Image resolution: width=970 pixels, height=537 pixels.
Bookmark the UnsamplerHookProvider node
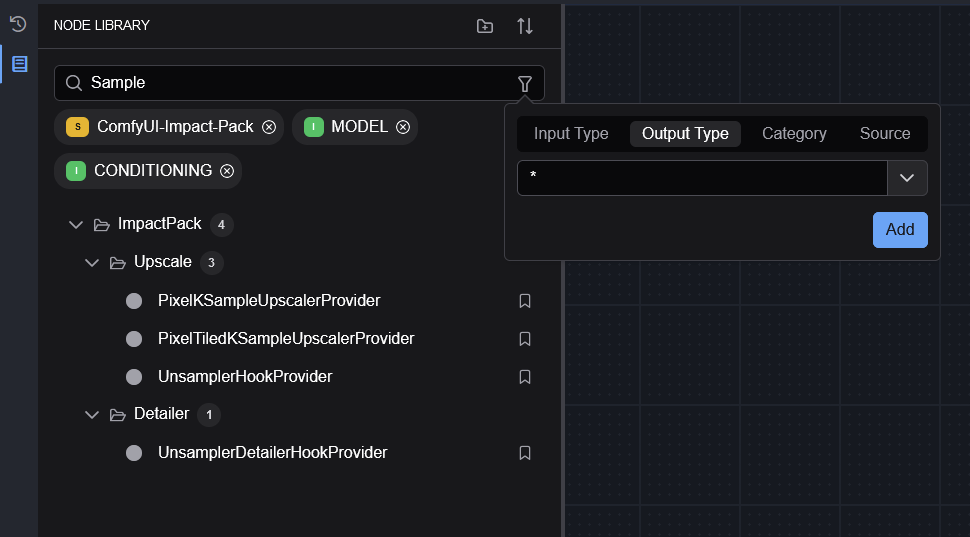point(525,377)
